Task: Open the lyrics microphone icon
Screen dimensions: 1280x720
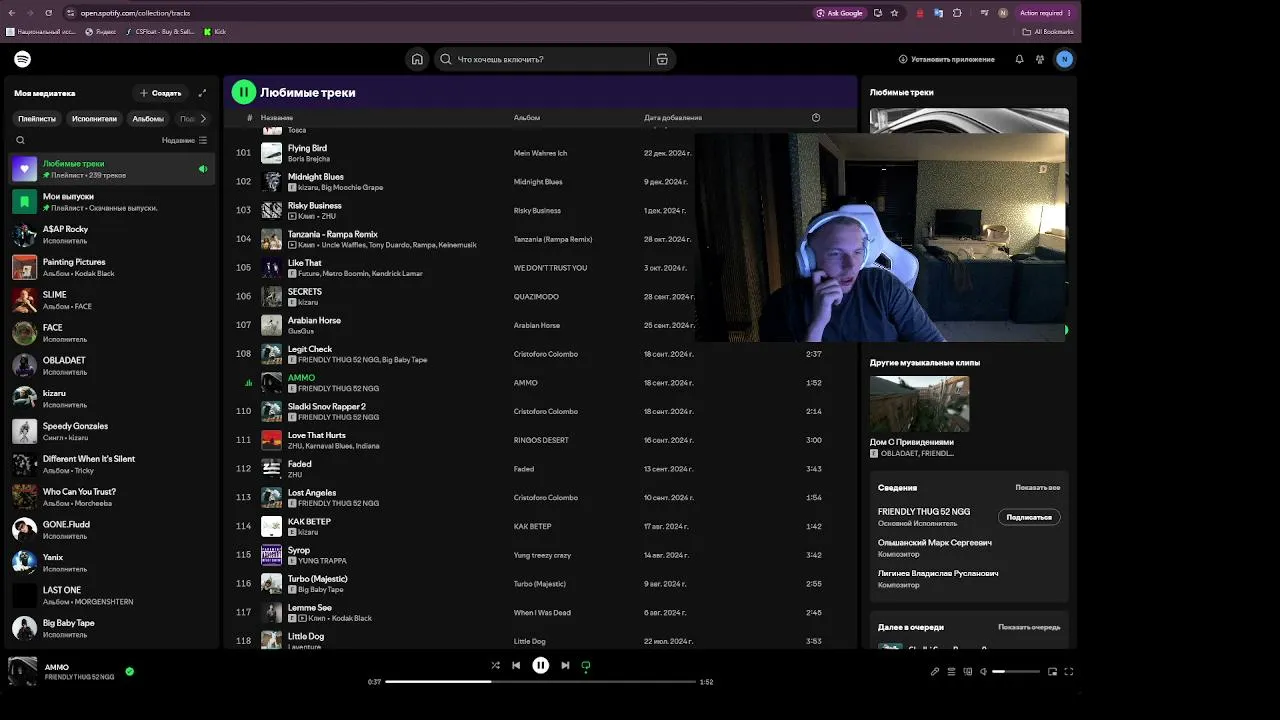Action: pyautogui.click(x=935, y=672)
